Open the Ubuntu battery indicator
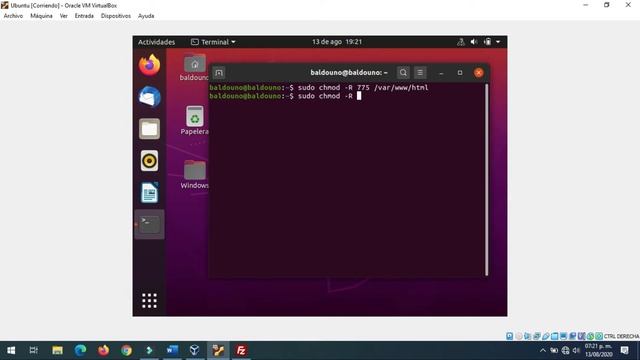The width and height of the screenshot is (640, 360). click(x=487, y=42)
